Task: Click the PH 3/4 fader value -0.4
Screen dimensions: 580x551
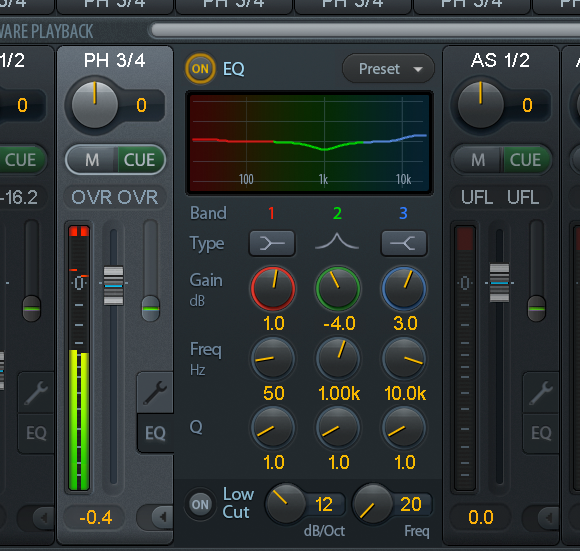Action: 95,517
